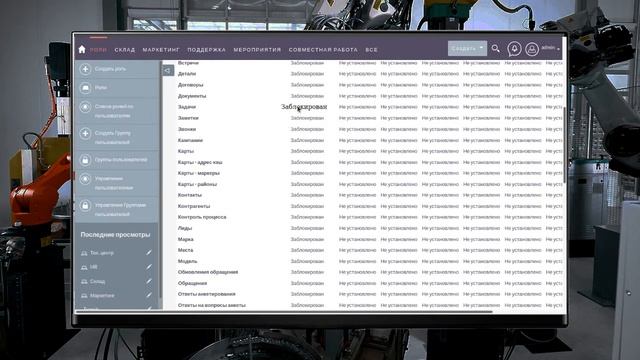Edit the HR recent item pencil

(x=149, y=267)
